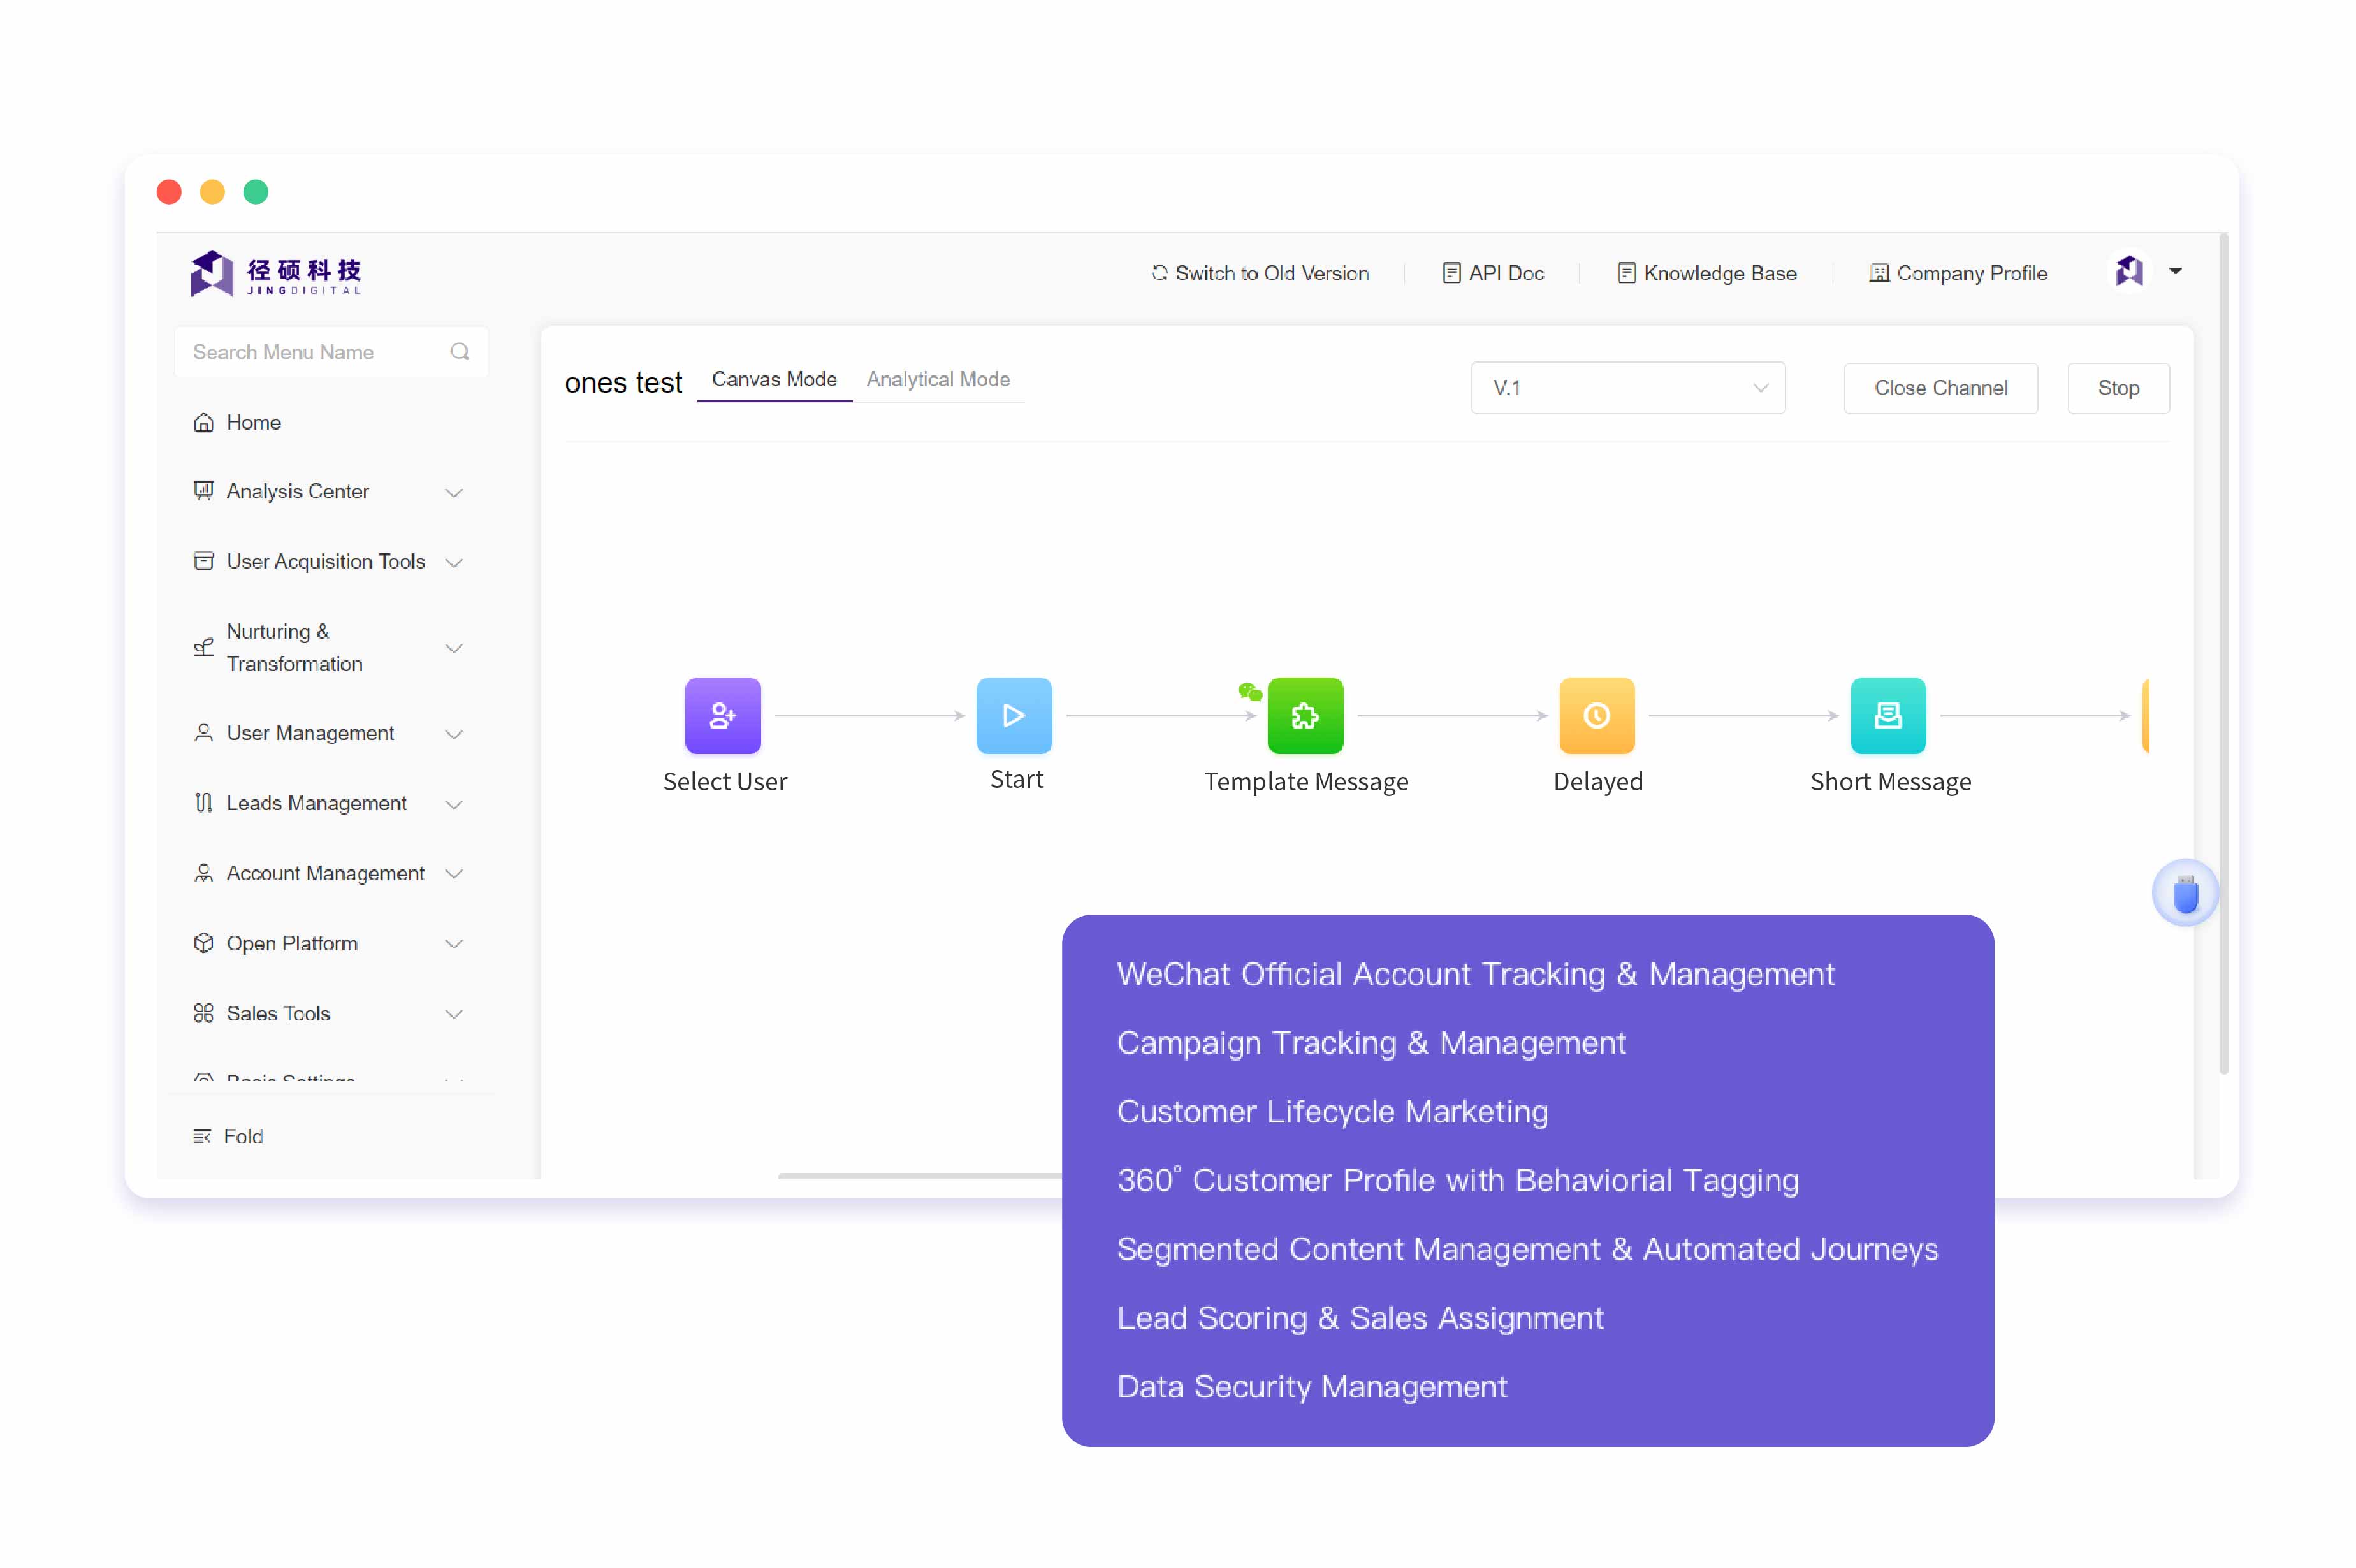The image size is (2356, 1568).
Task: Click the Knowledge Base document icon
Action: click(x=1626, y=273)
